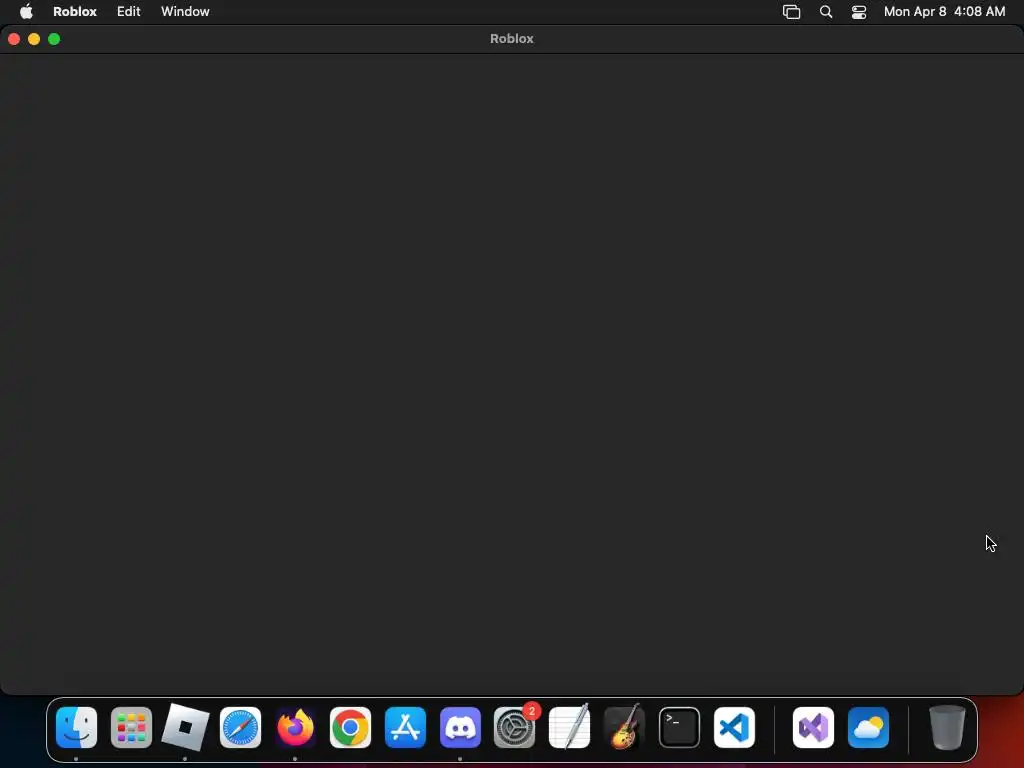Open Firefox in the dock
Viewport: 1024px width, 768px height.
(x=295, y=727)
